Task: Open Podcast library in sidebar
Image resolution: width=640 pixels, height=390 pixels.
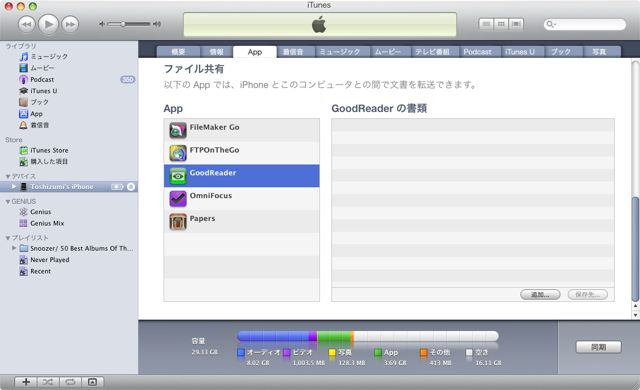Action: [x=42, y=80]
